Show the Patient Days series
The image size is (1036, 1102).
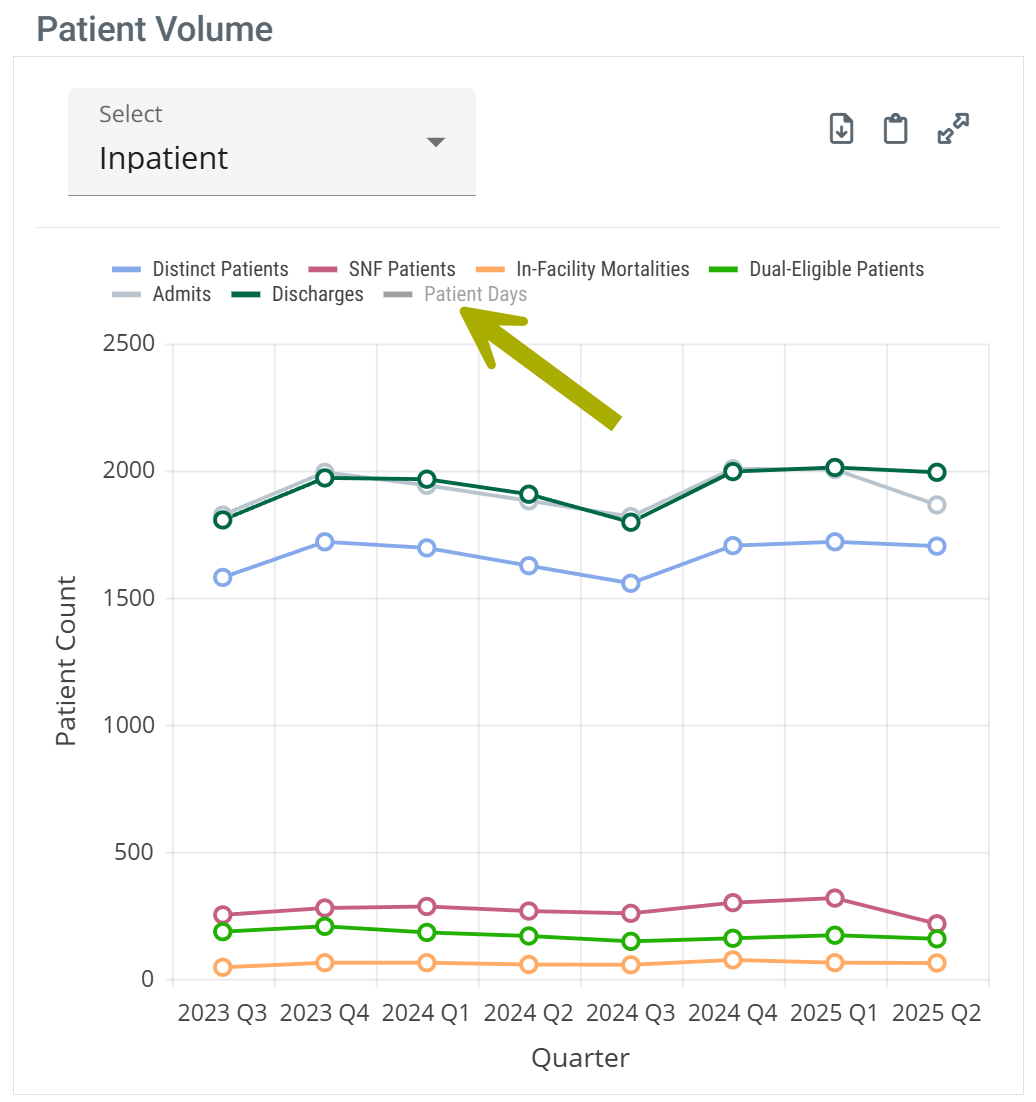coord(475,295)
